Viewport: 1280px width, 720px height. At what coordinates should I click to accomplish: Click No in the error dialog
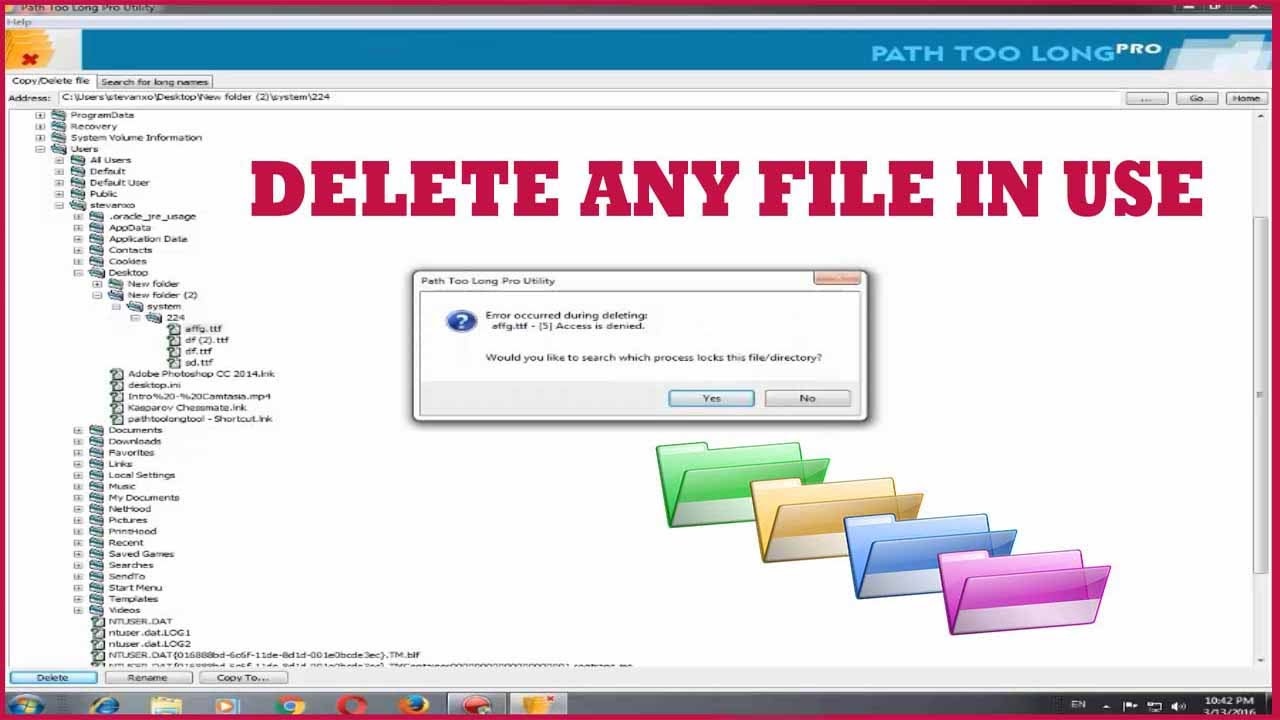(x=807, y=398)
